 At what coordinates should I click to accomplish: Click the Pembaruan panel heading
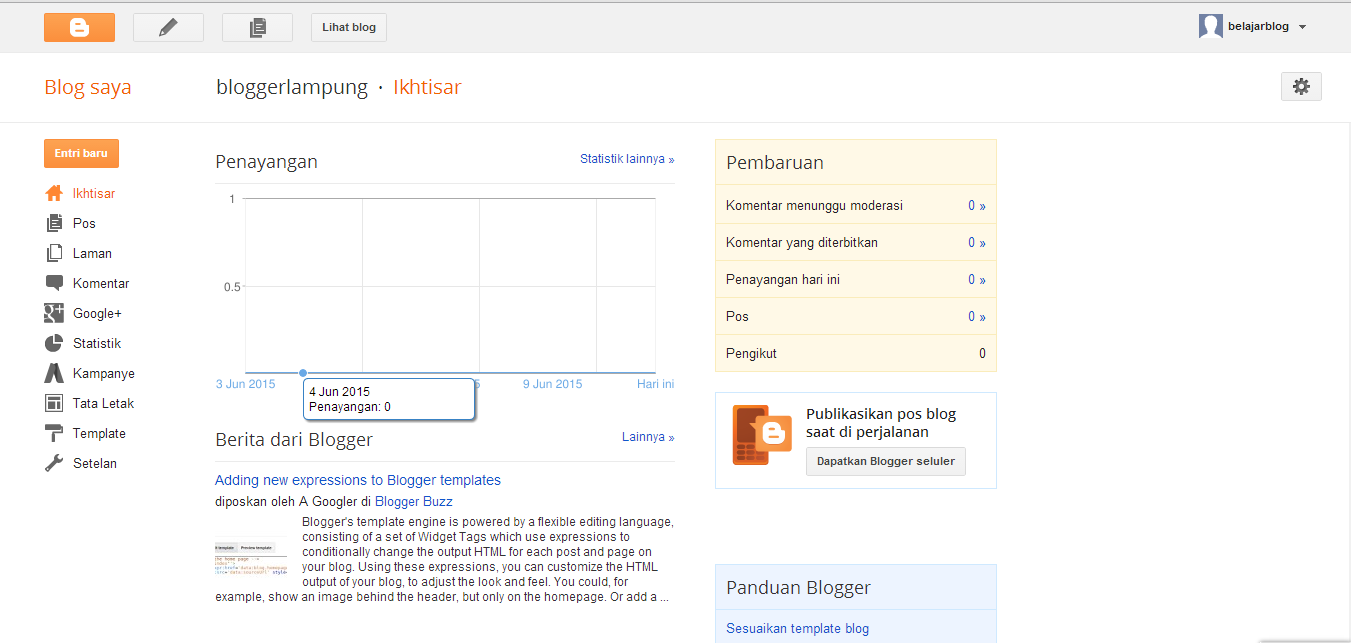775,163
